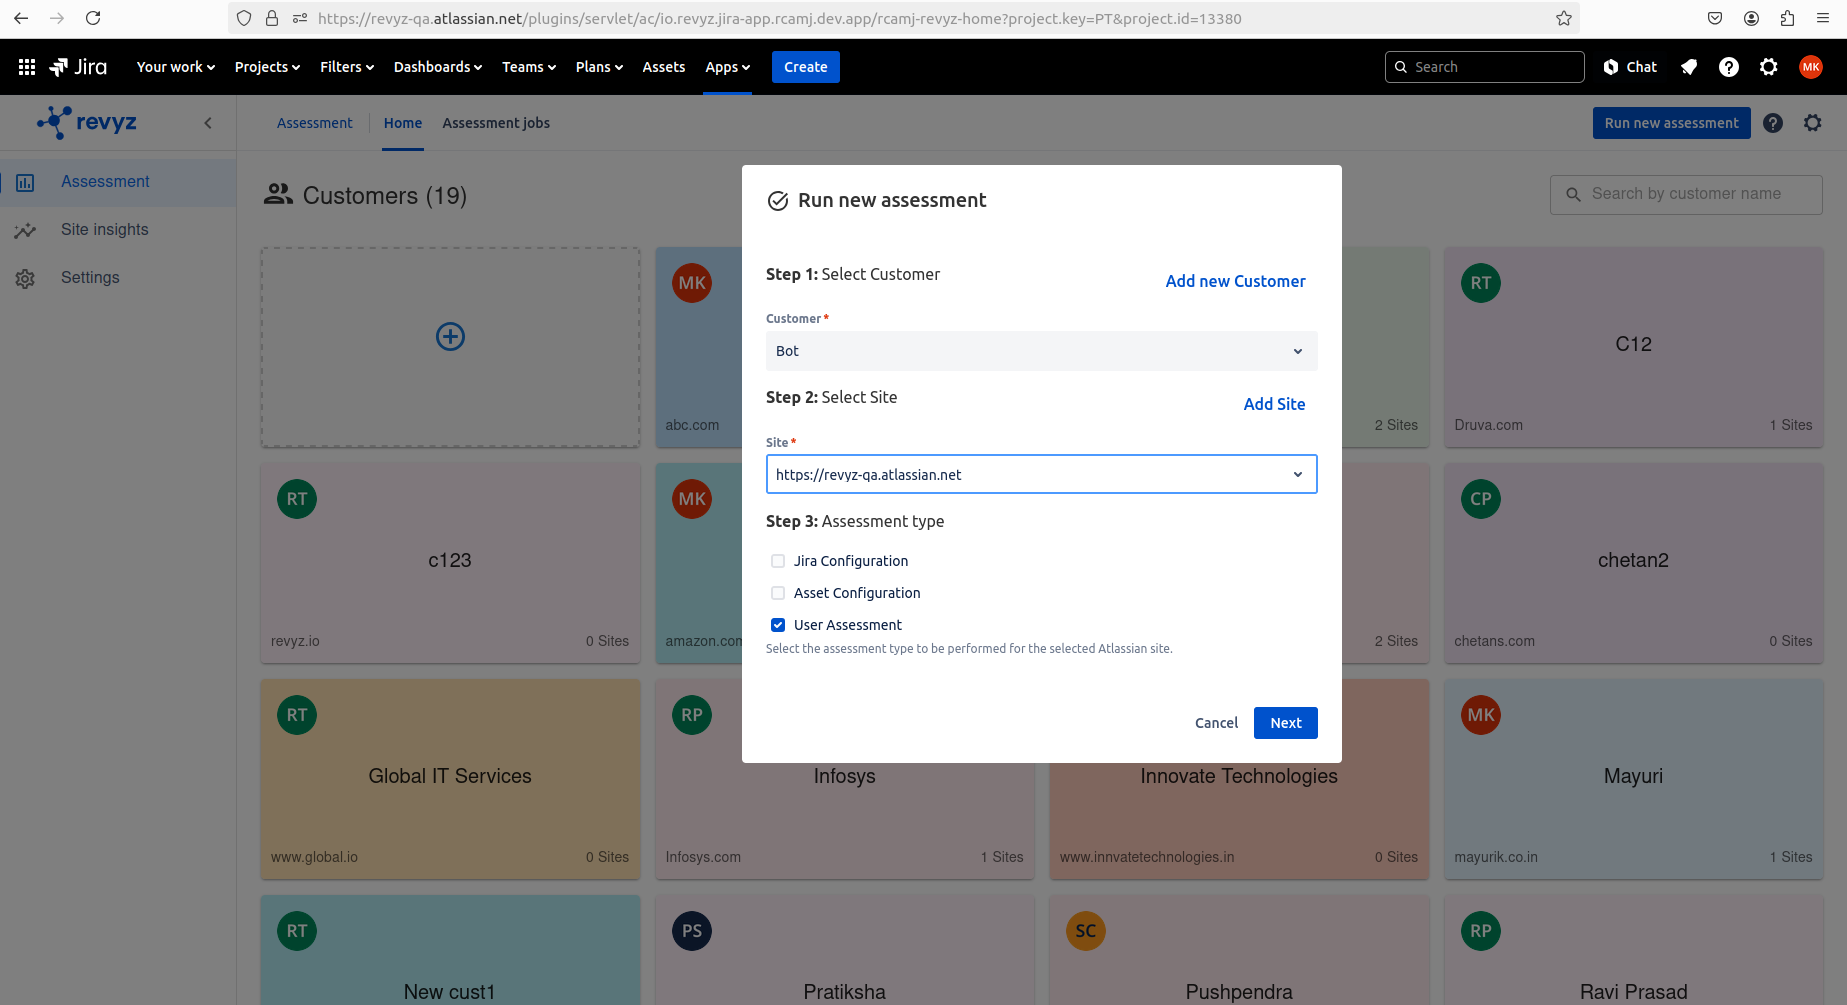The height and width of the screenshot is (1005, 1847).
Task: Open Jira notifications icon
Action: pyautogui.click(x=1689, y=67)
